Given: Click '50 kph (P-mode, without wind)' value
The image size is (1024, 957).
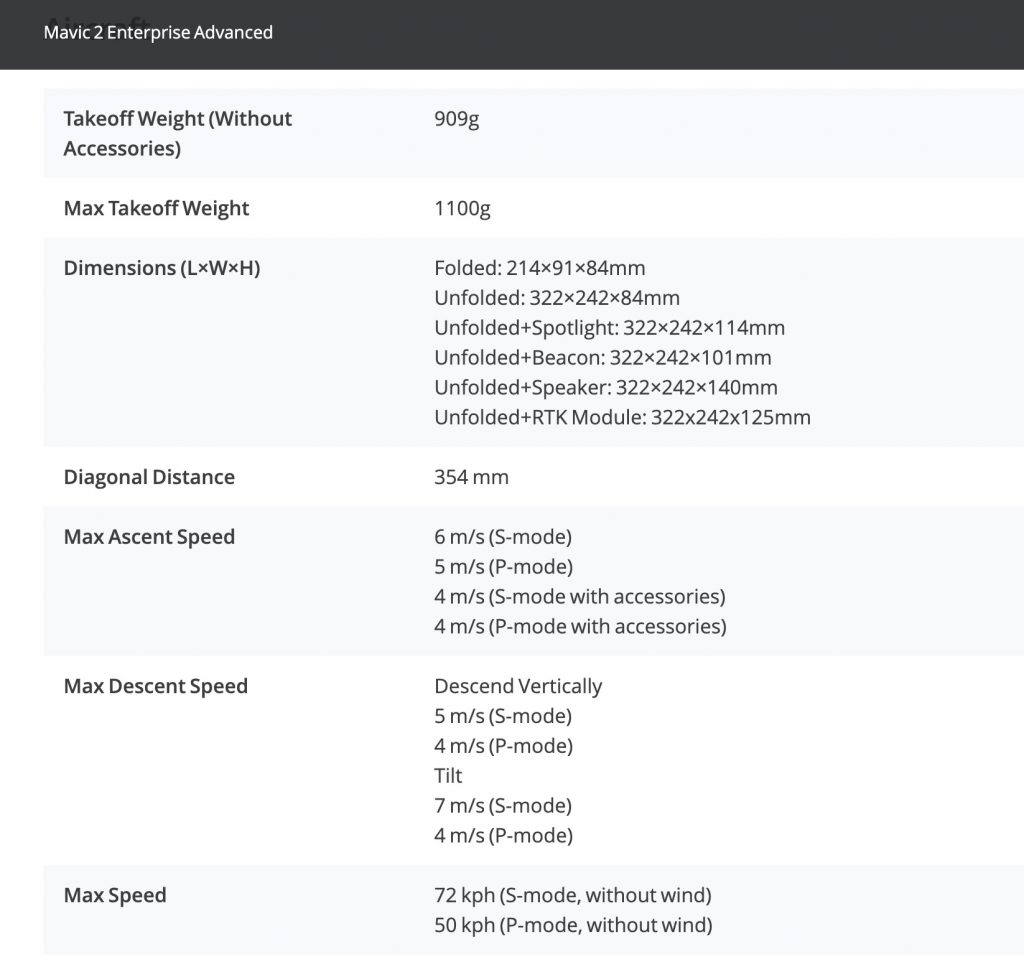Looking at the screenshot, I should click(573, 925).
